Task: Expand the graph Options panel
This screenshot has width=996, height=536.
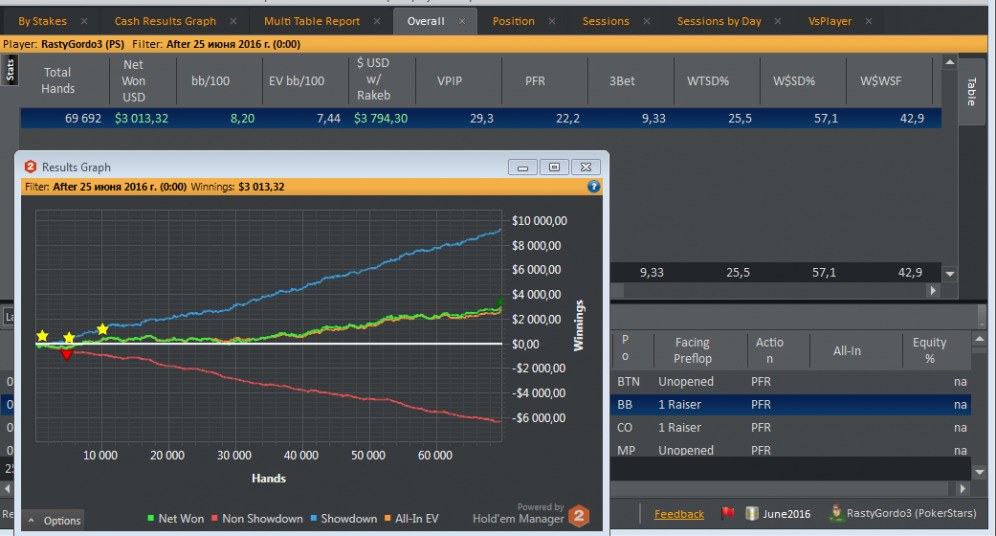Action: point(54,520)
